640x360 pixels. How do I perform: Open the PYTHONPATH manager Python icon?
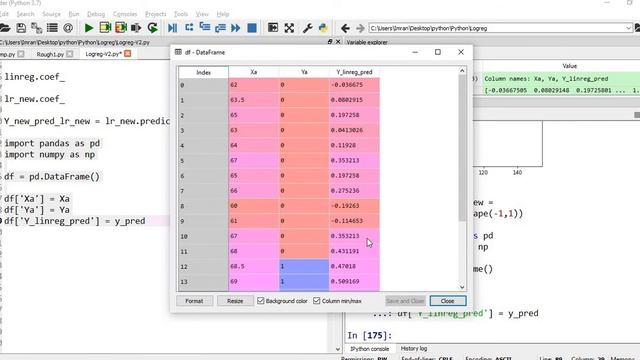click(x=323, y=28)
